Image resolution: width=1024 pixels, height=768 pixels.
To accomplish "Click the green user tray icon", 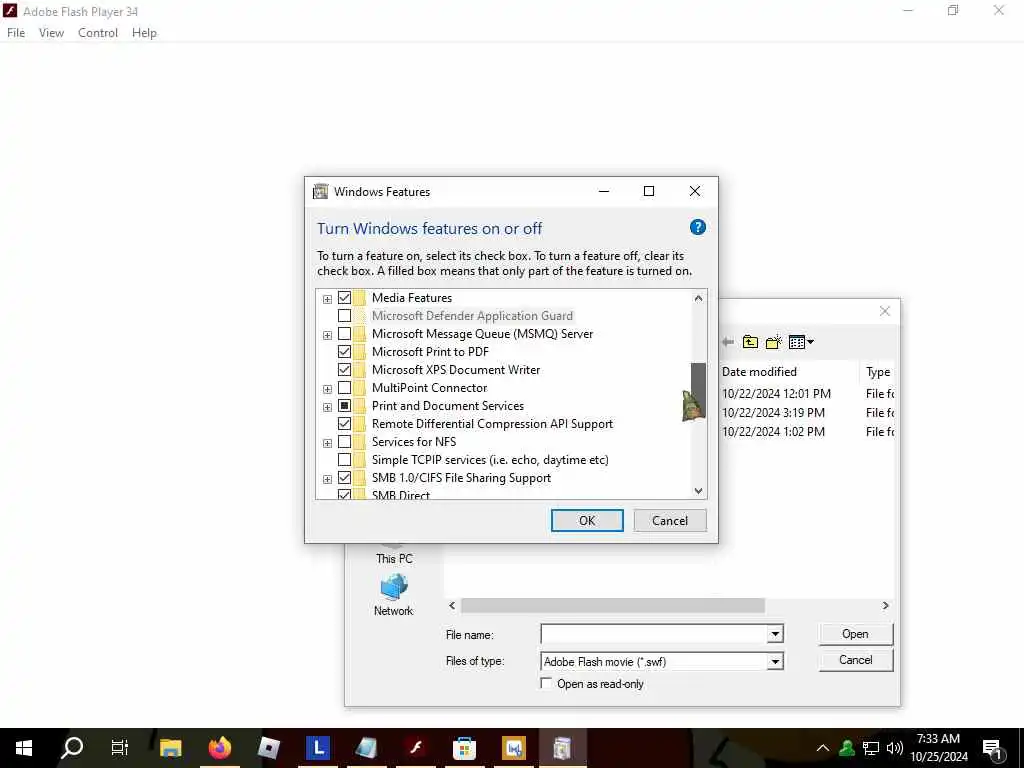I will pyautogui.click(x=847, y=748).
